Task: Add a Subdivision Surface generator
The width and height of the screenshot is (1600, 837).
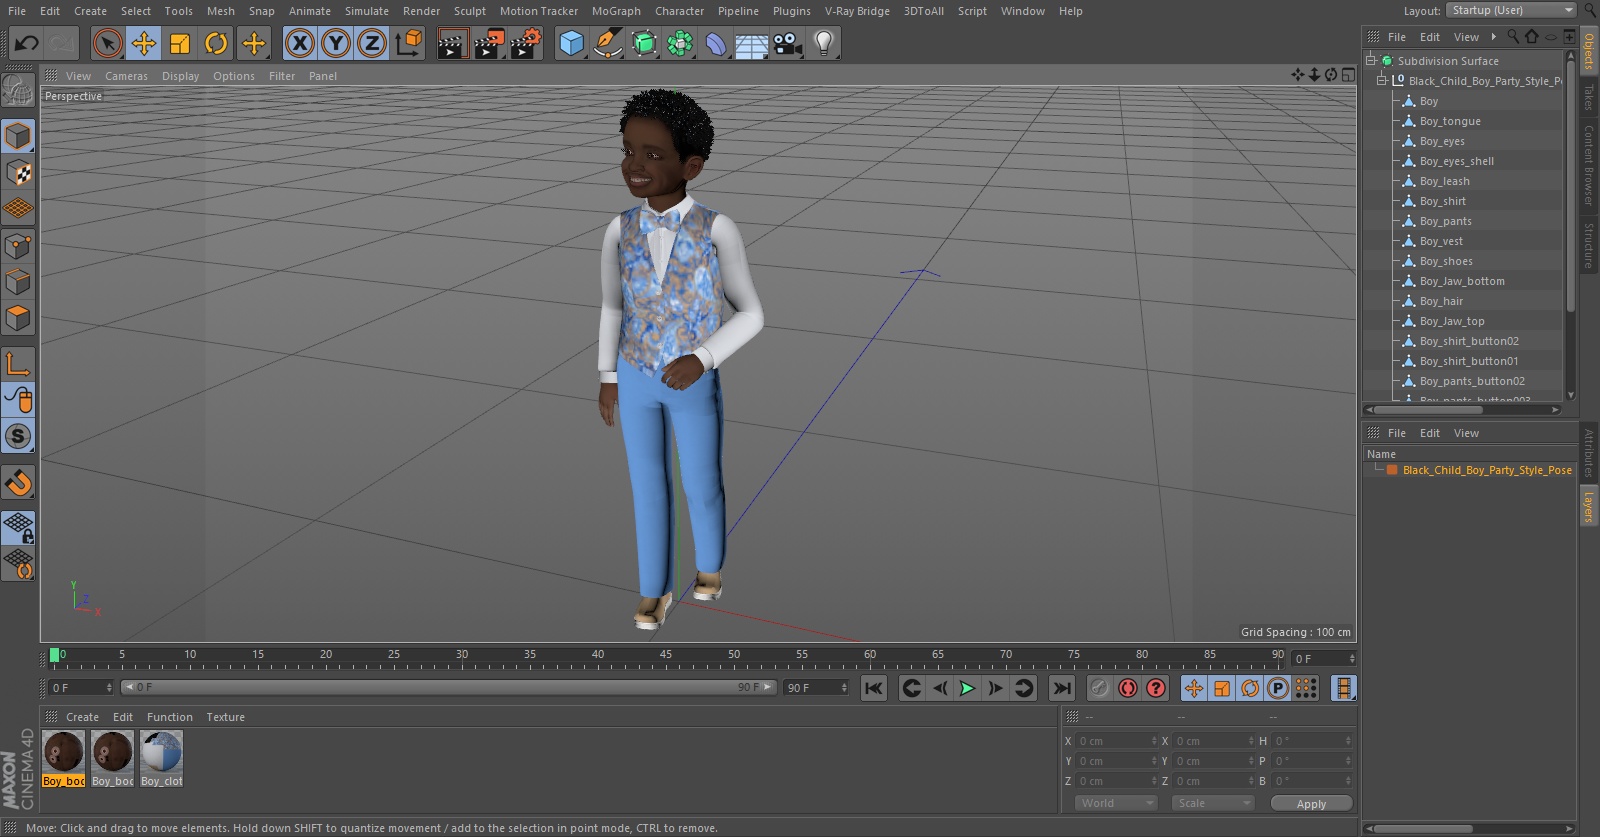Action: [x=644, y=43]
